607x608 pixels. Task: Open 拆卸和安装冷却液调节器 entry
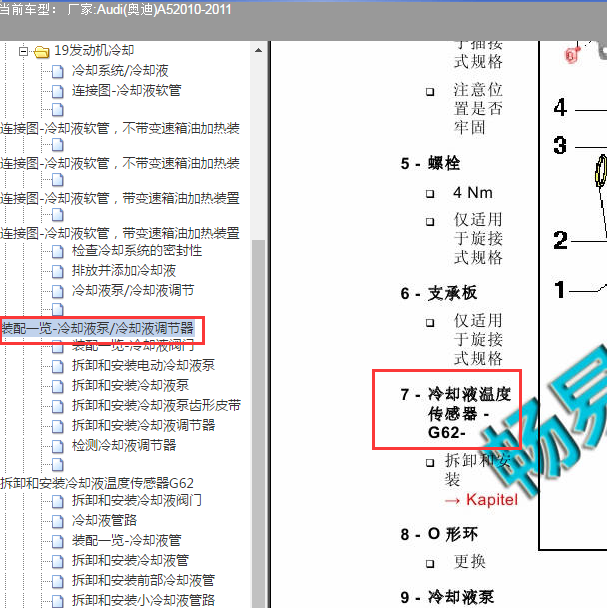(143, 425)
